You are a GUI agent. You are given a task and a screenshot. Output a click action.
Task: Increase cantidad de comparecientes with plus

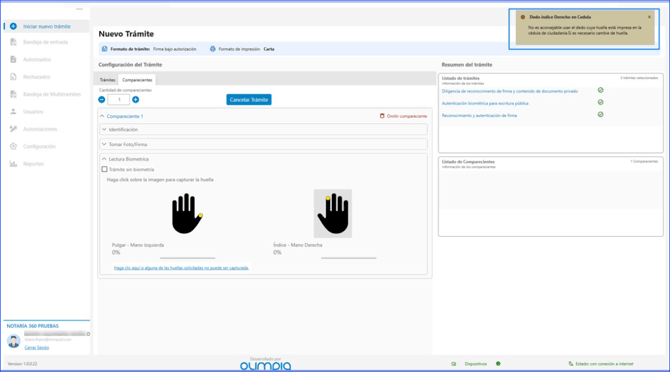135,100
